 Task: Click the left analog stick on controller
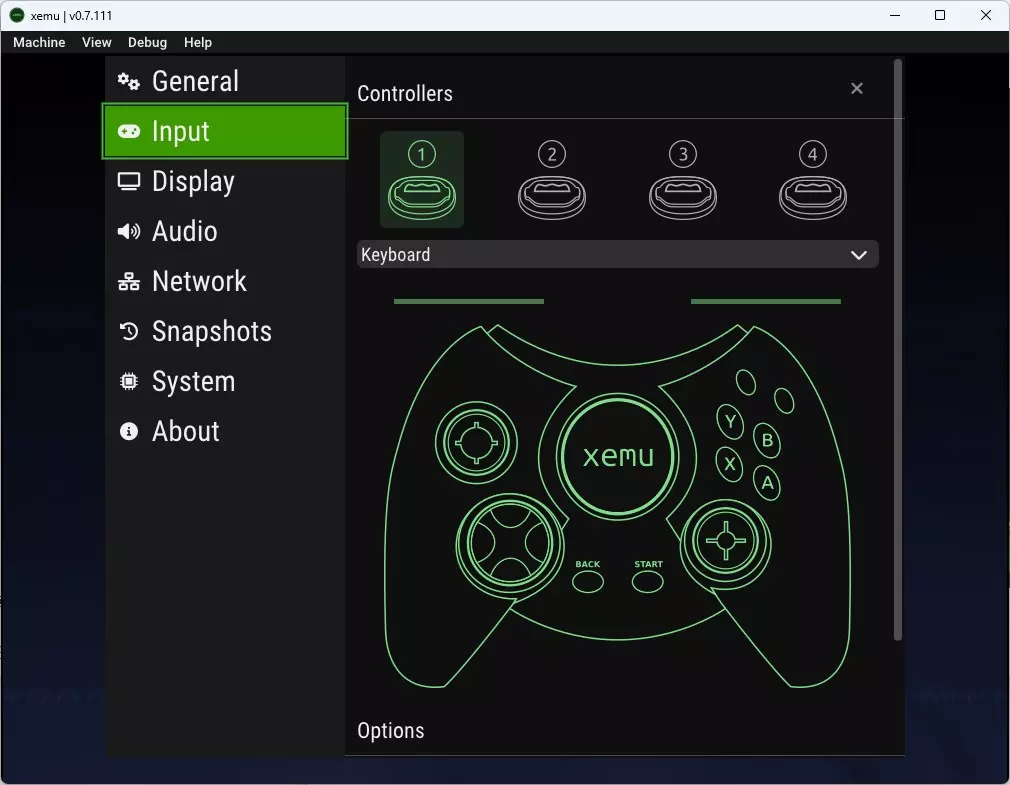[476, 442]
